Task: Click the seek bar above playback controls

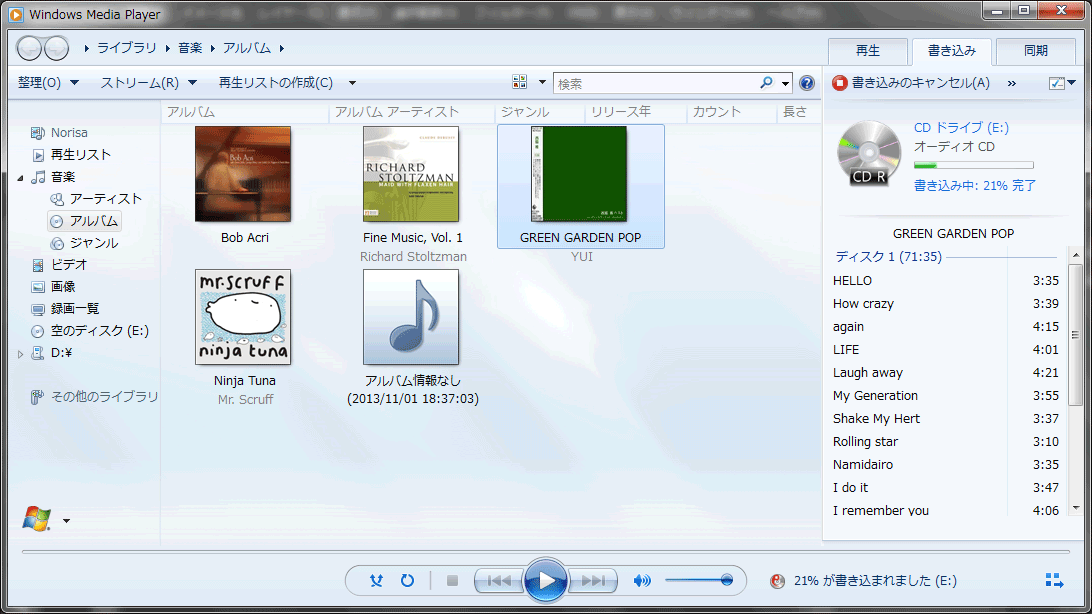Action: click(545, 551)
